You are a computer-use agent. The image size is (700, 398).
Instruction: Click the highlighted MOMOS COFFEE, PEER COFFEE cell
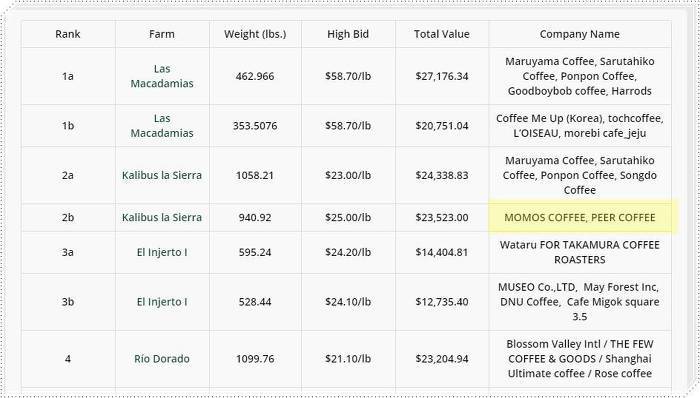click(x=579, y=217)
